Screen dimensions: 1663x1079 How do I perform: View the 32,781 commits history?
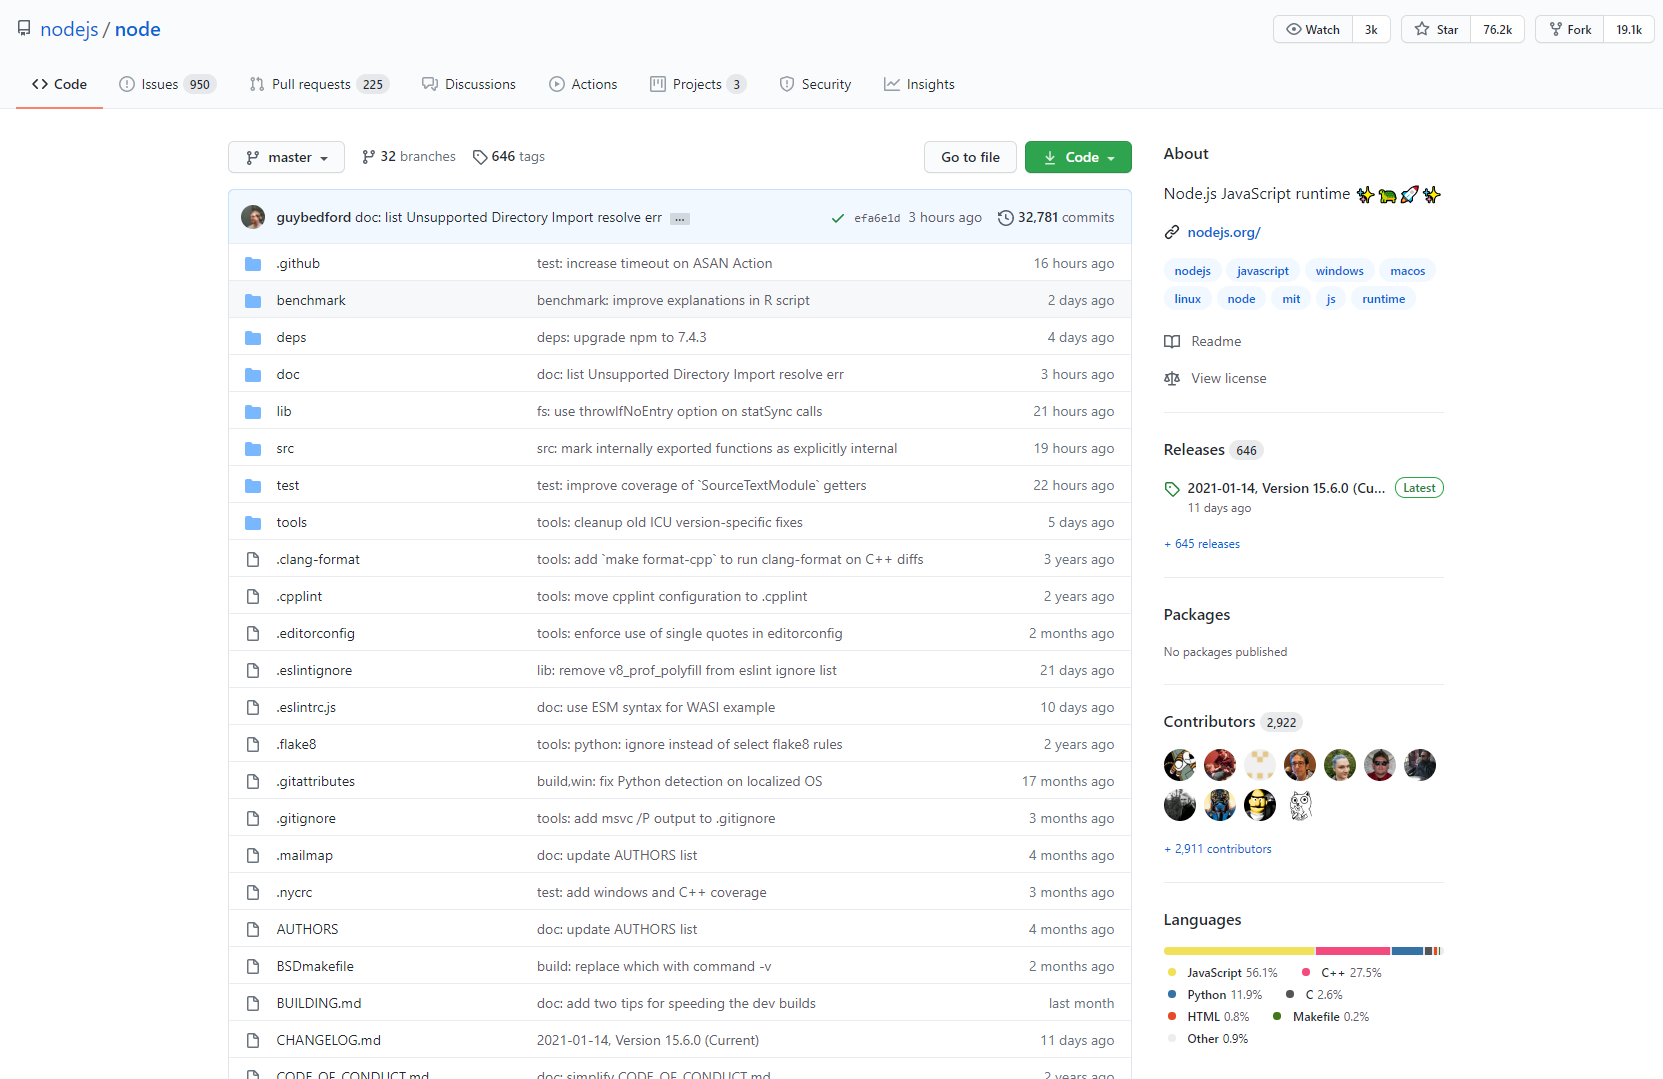pyautogui.click(x=1056, y=218)
